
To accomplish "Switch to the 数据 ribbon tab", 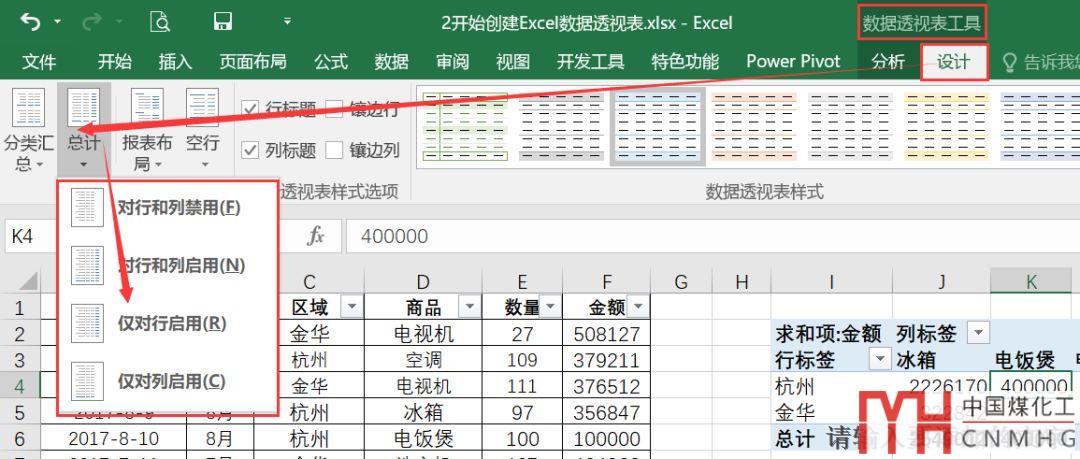I will (x=391, y=62).
